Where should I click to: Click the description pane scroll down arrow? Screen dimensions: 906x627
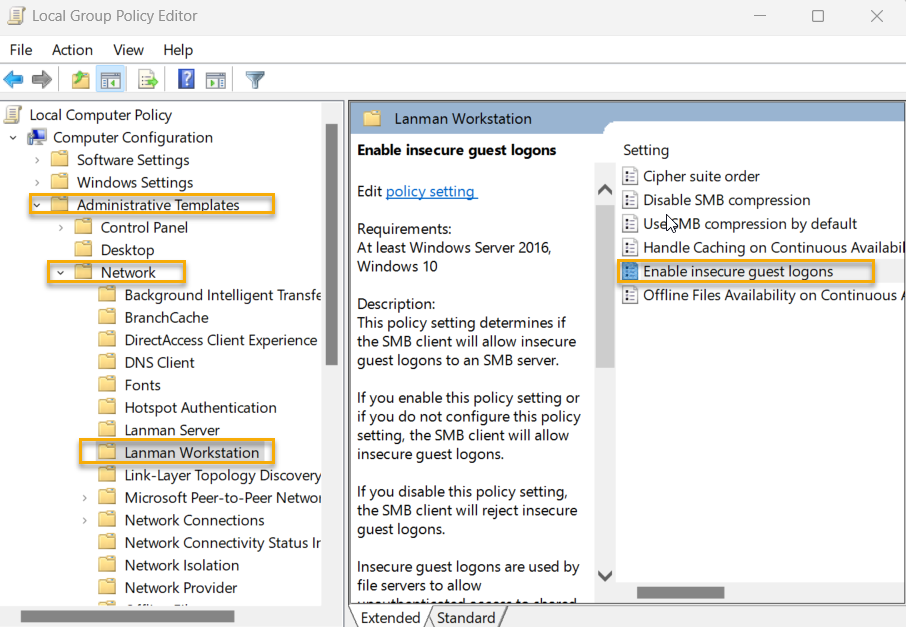click(x=604, y=575)
